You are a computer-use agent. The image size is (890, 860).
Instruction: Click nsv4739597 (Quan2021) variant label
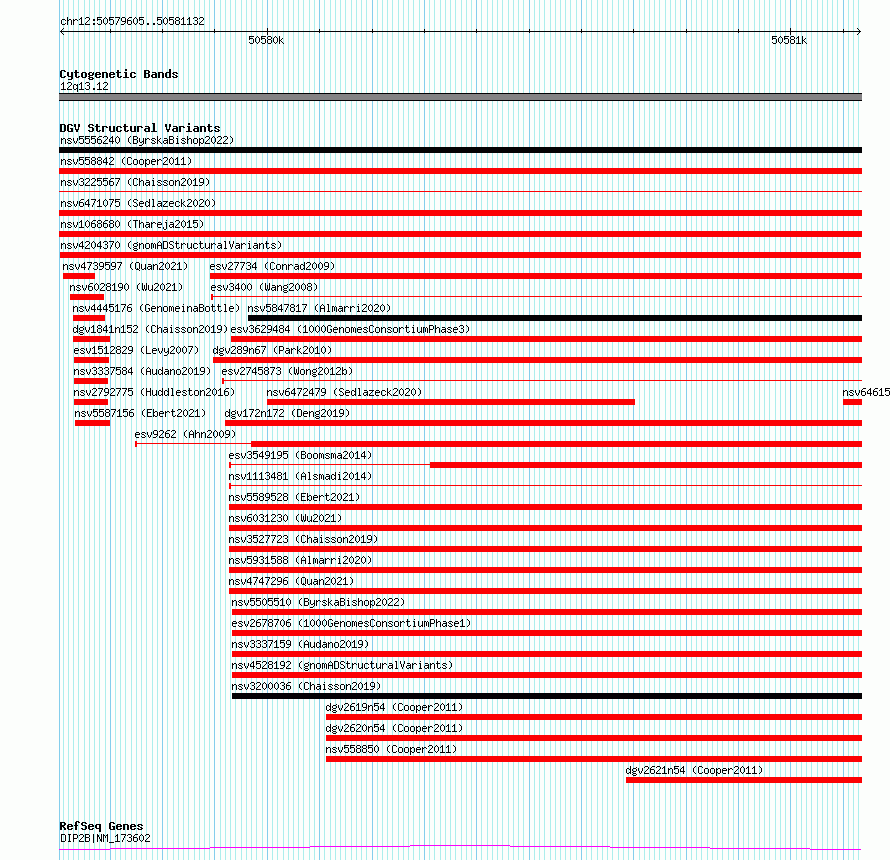tap(125, 266)
